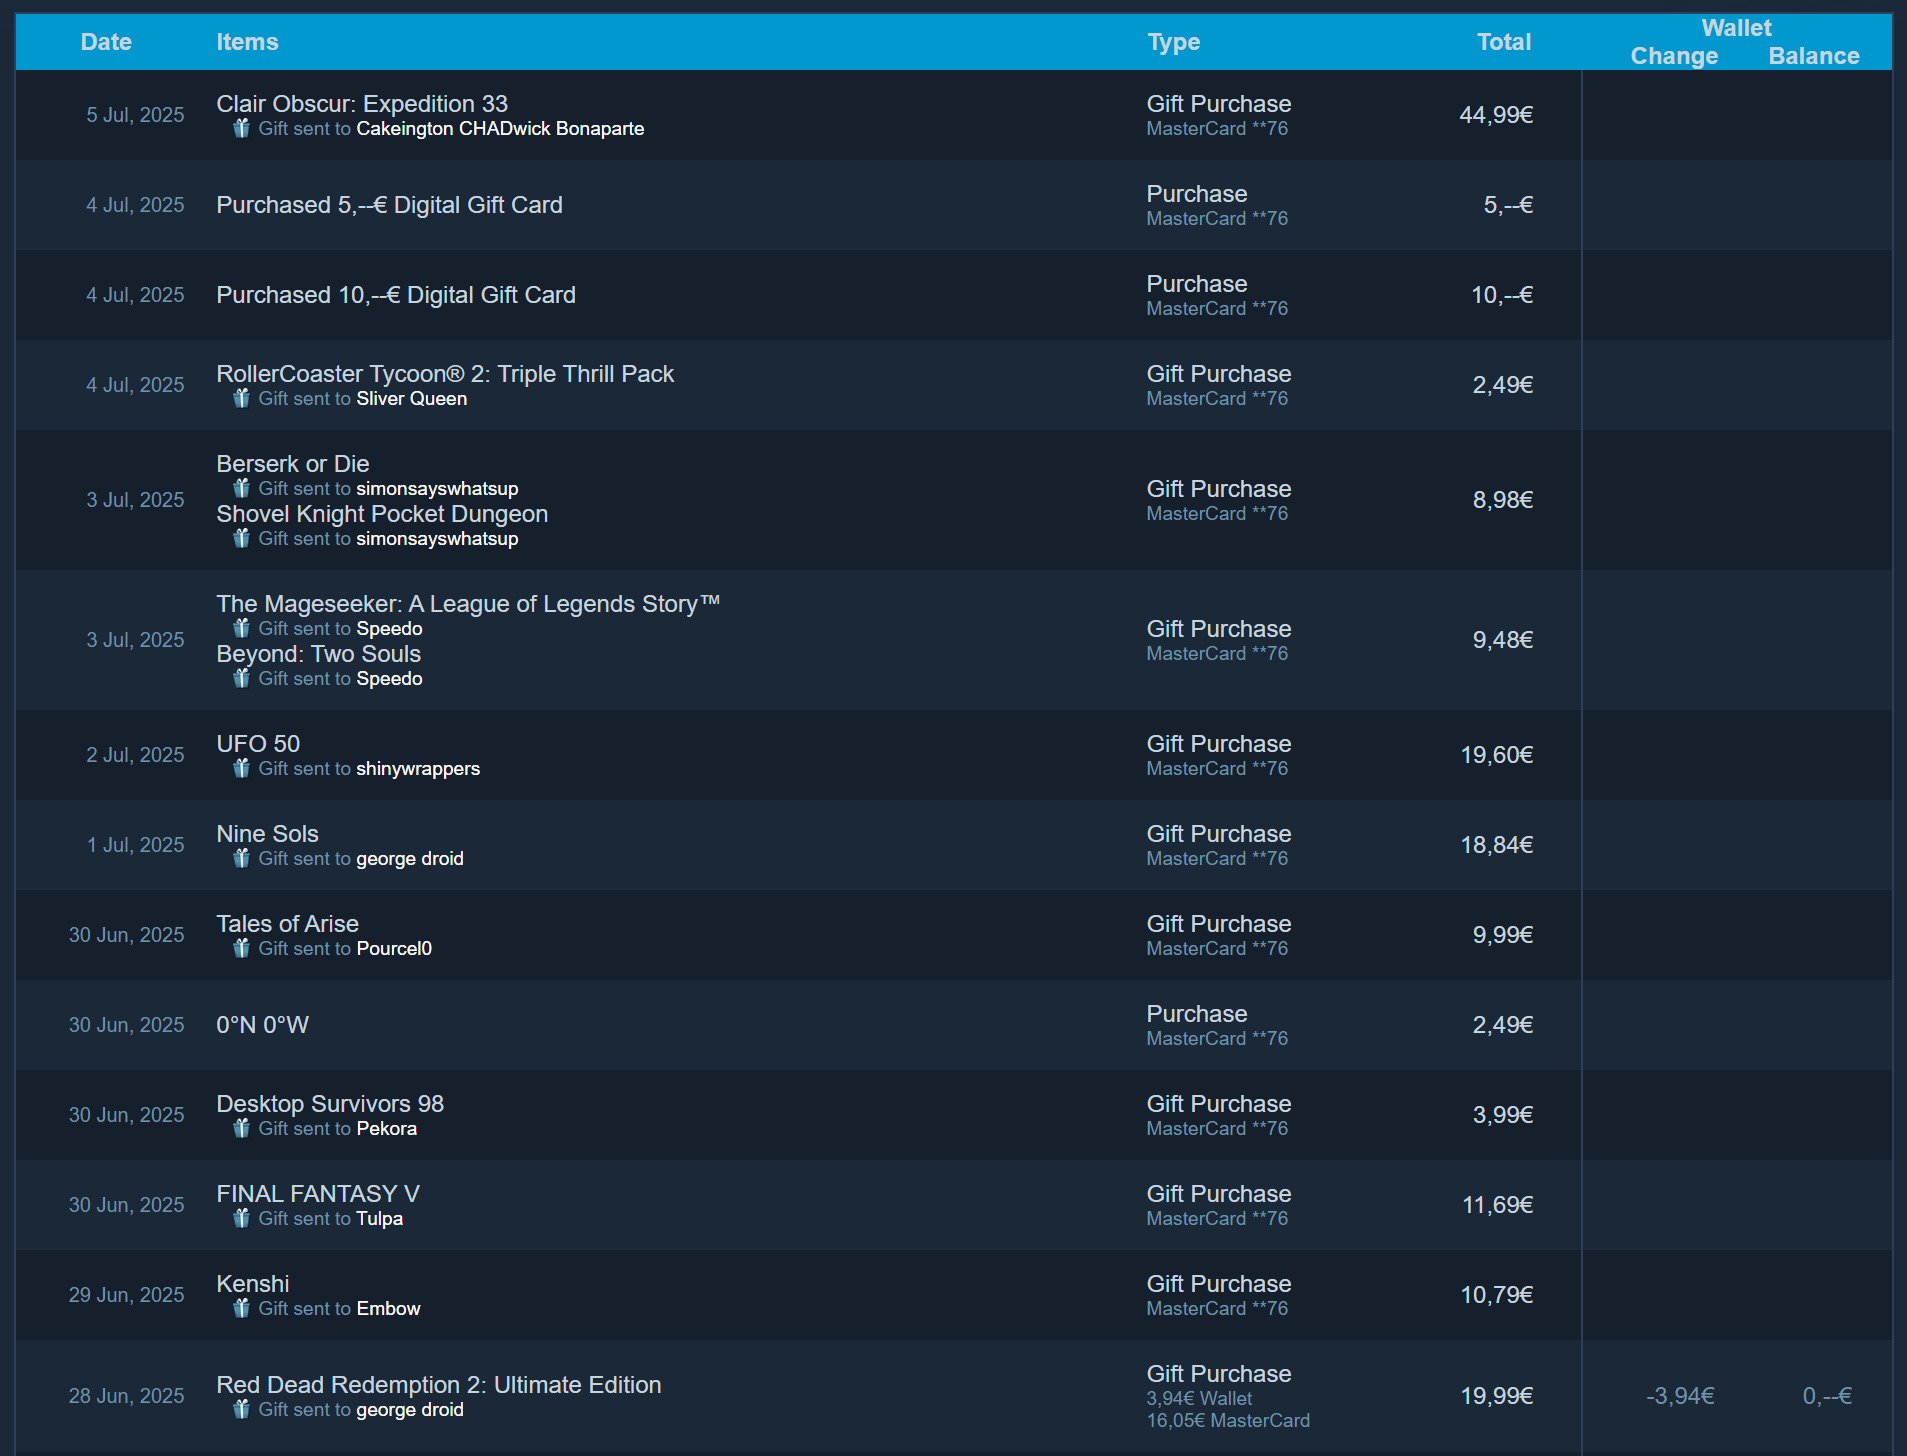Open Shovel Knight Pocket Dungeon entry
Viewport: 1907px width, 1456px height.
382,514
